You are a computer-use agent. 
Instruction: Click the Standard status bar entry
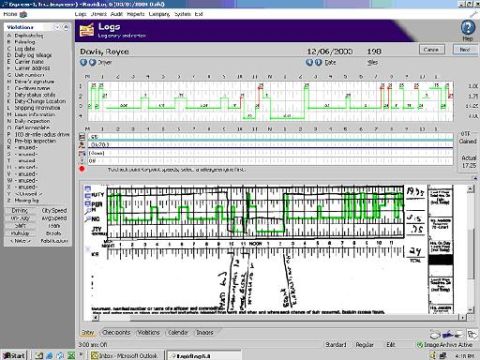pyautogui.click(x=336, y=345)
